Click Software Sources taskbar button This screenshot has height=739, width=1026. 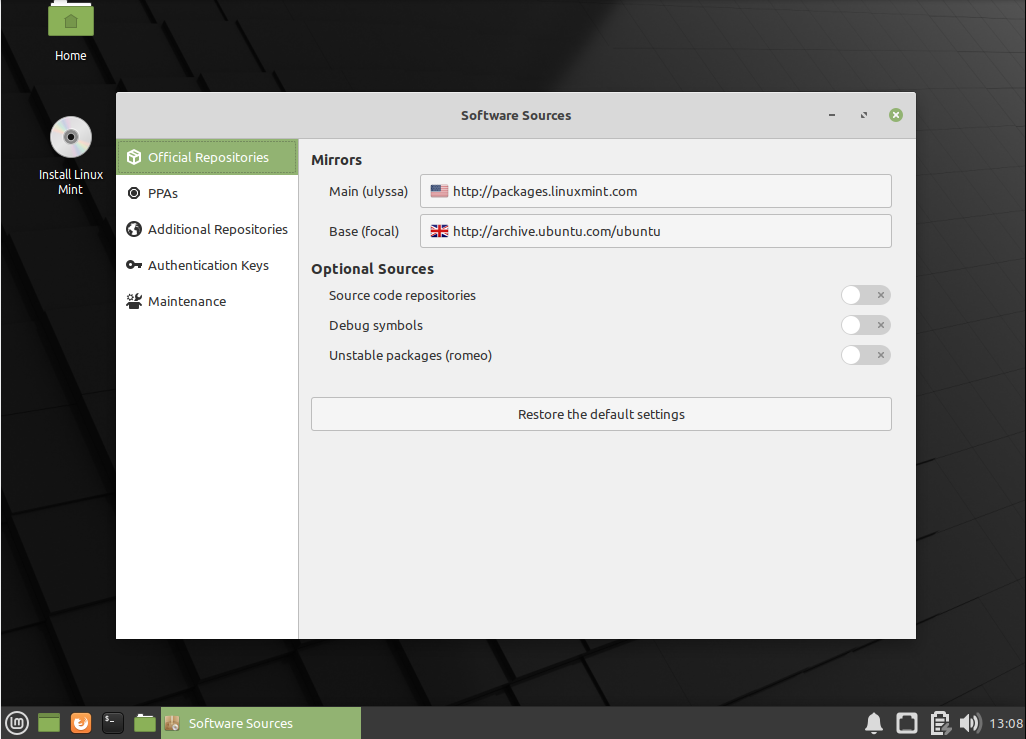coord(261,723)
